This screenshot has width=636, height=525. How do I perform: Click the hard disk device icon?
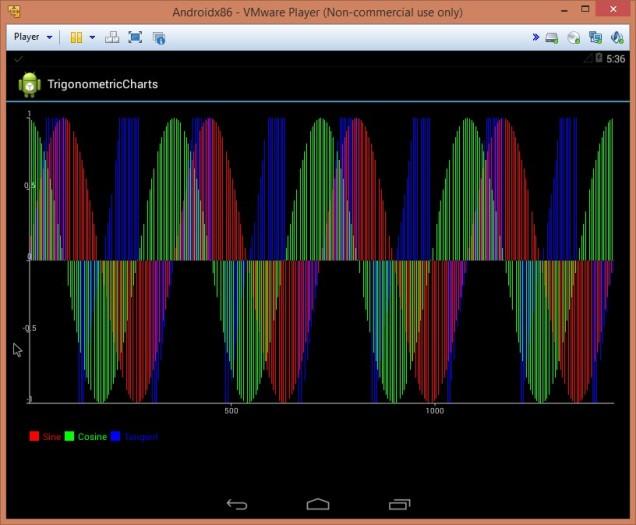[553, 37]
